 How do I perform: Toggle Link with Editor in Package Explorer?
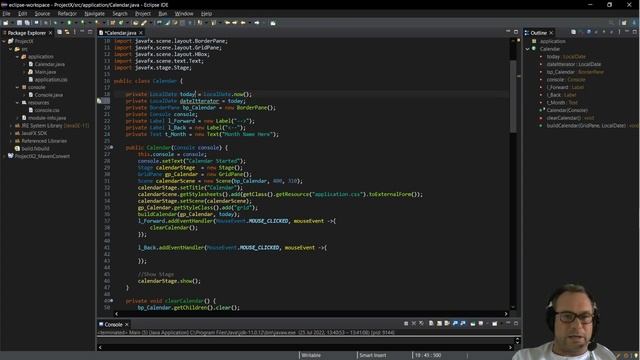pos(67,32)
